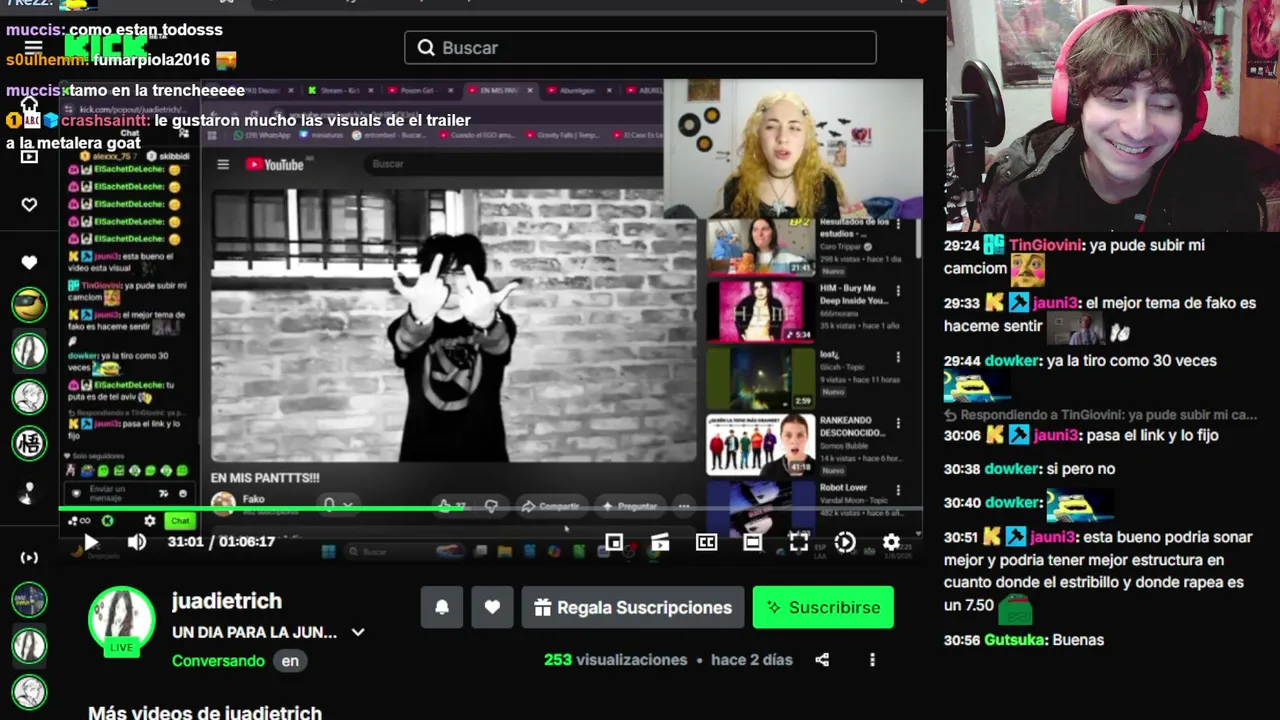This screenshot has height=720, width=1280.
Task: Click the '31:01 / 01:06:17' playback time
Action: 221,542
